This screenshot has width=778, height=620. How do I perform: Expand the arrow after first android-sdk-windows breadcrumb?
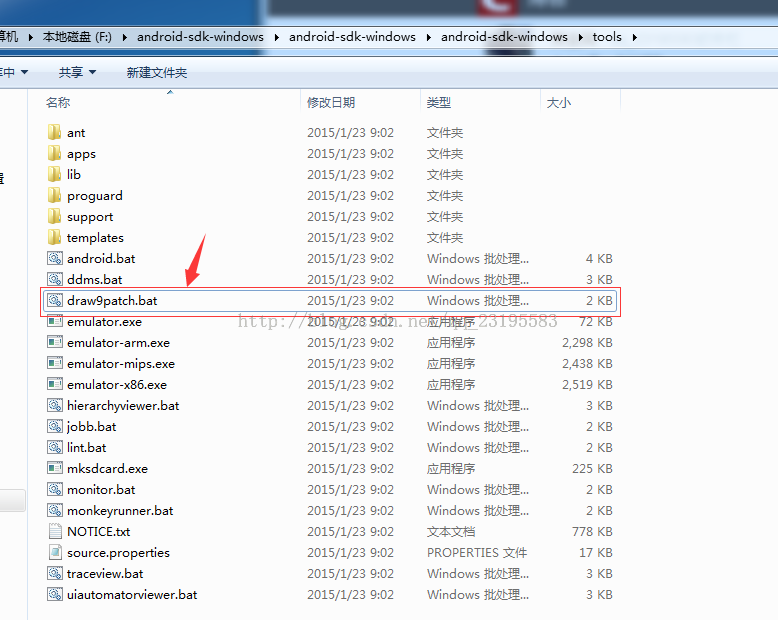pos(276,37)
